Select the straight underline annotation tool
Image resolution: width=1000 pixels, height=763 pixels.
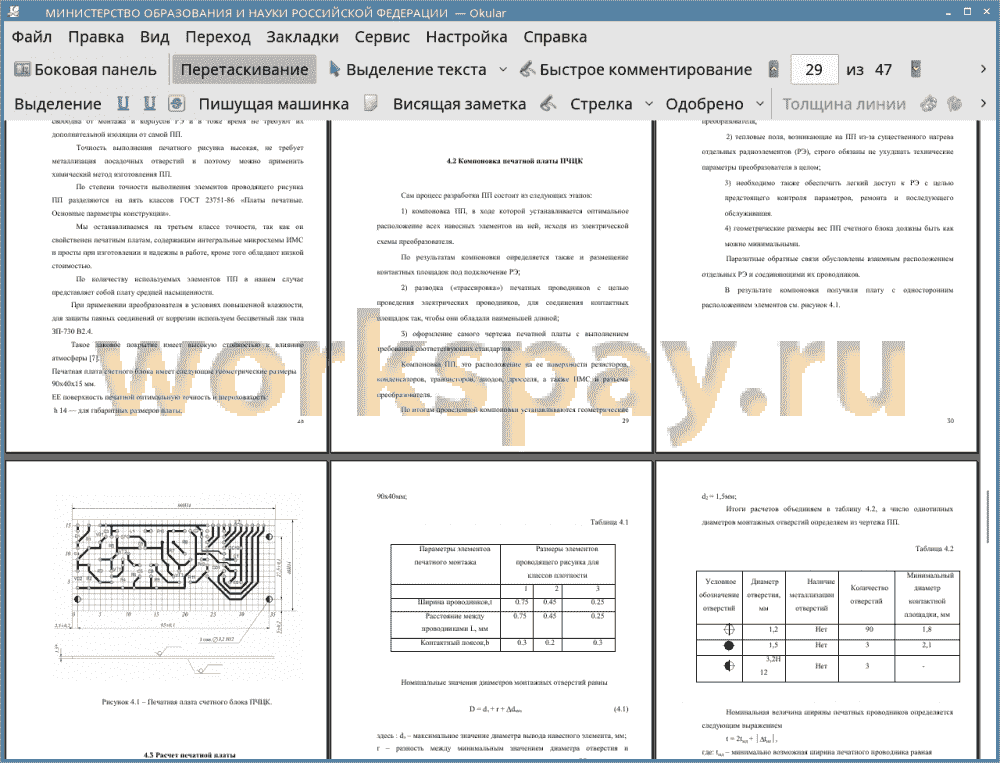(x=123, y=104)
